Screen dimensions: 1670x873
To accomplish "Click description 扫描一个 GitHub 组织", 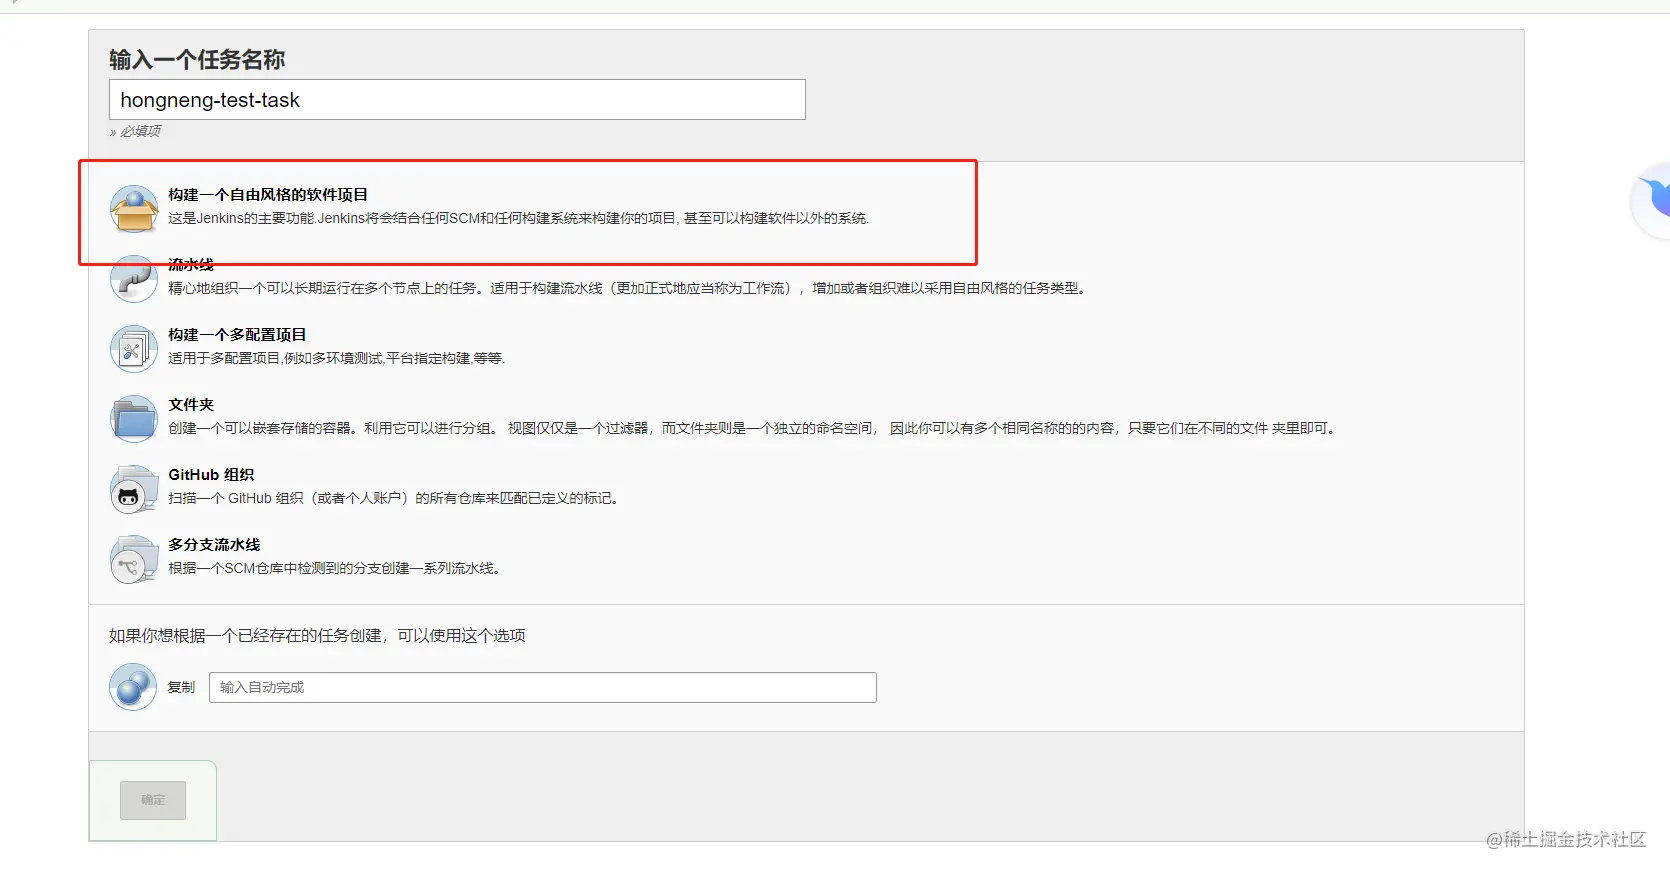I will 396,498.
